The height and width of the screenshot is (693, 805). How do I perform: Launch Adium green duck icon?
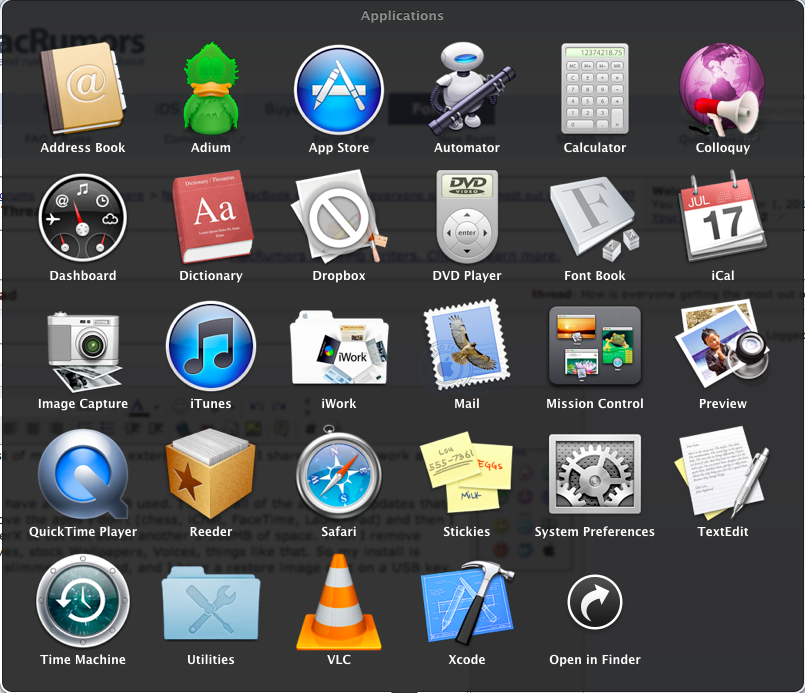211,88
